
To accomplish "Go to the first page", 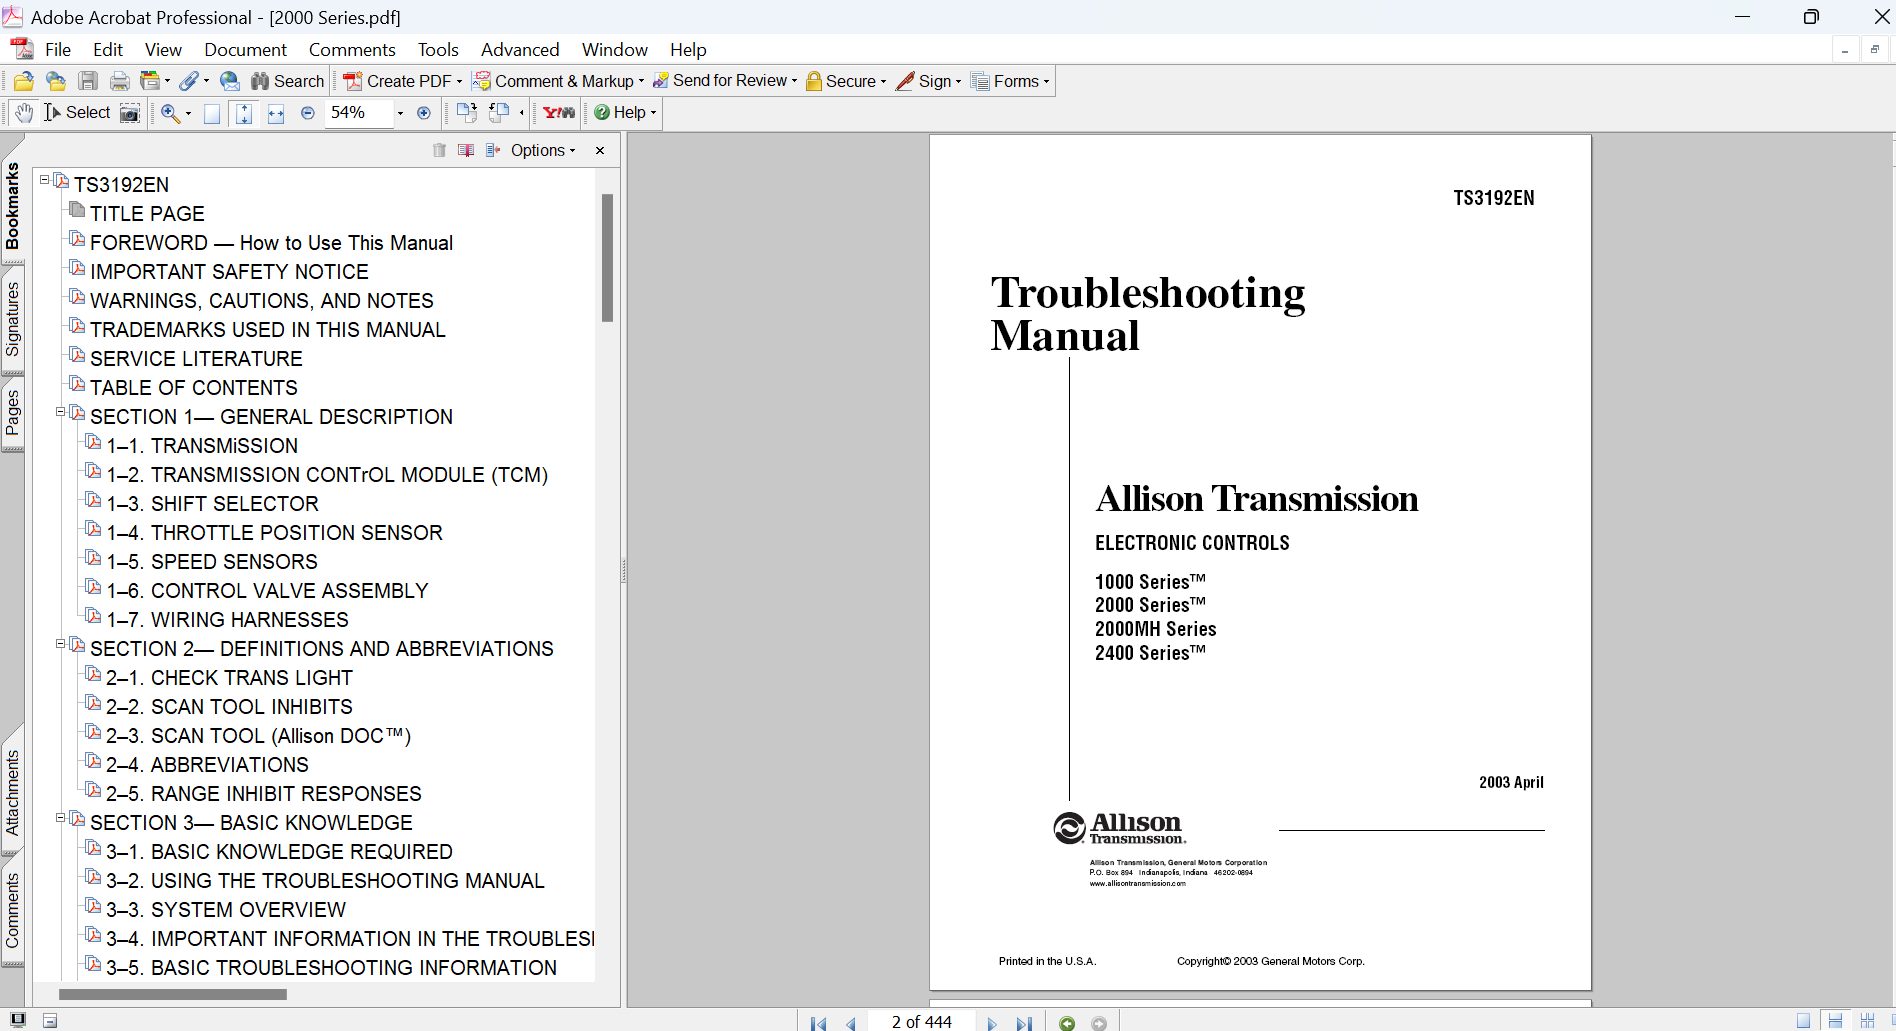I will tap(819, 1023).
